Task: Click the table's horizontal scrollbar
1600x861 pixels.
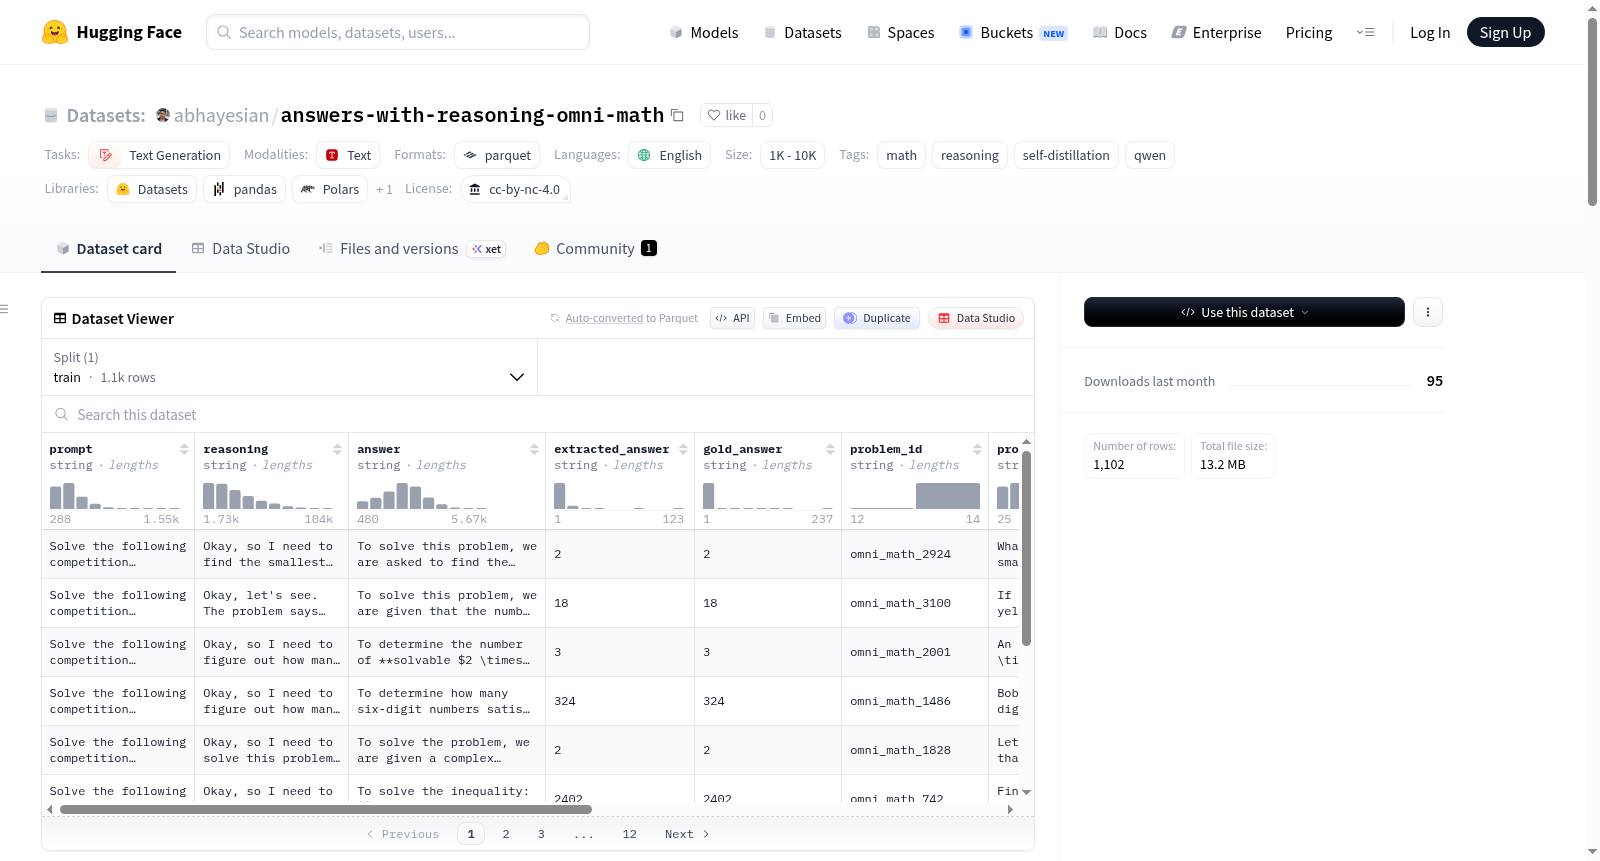Action: 326,809
